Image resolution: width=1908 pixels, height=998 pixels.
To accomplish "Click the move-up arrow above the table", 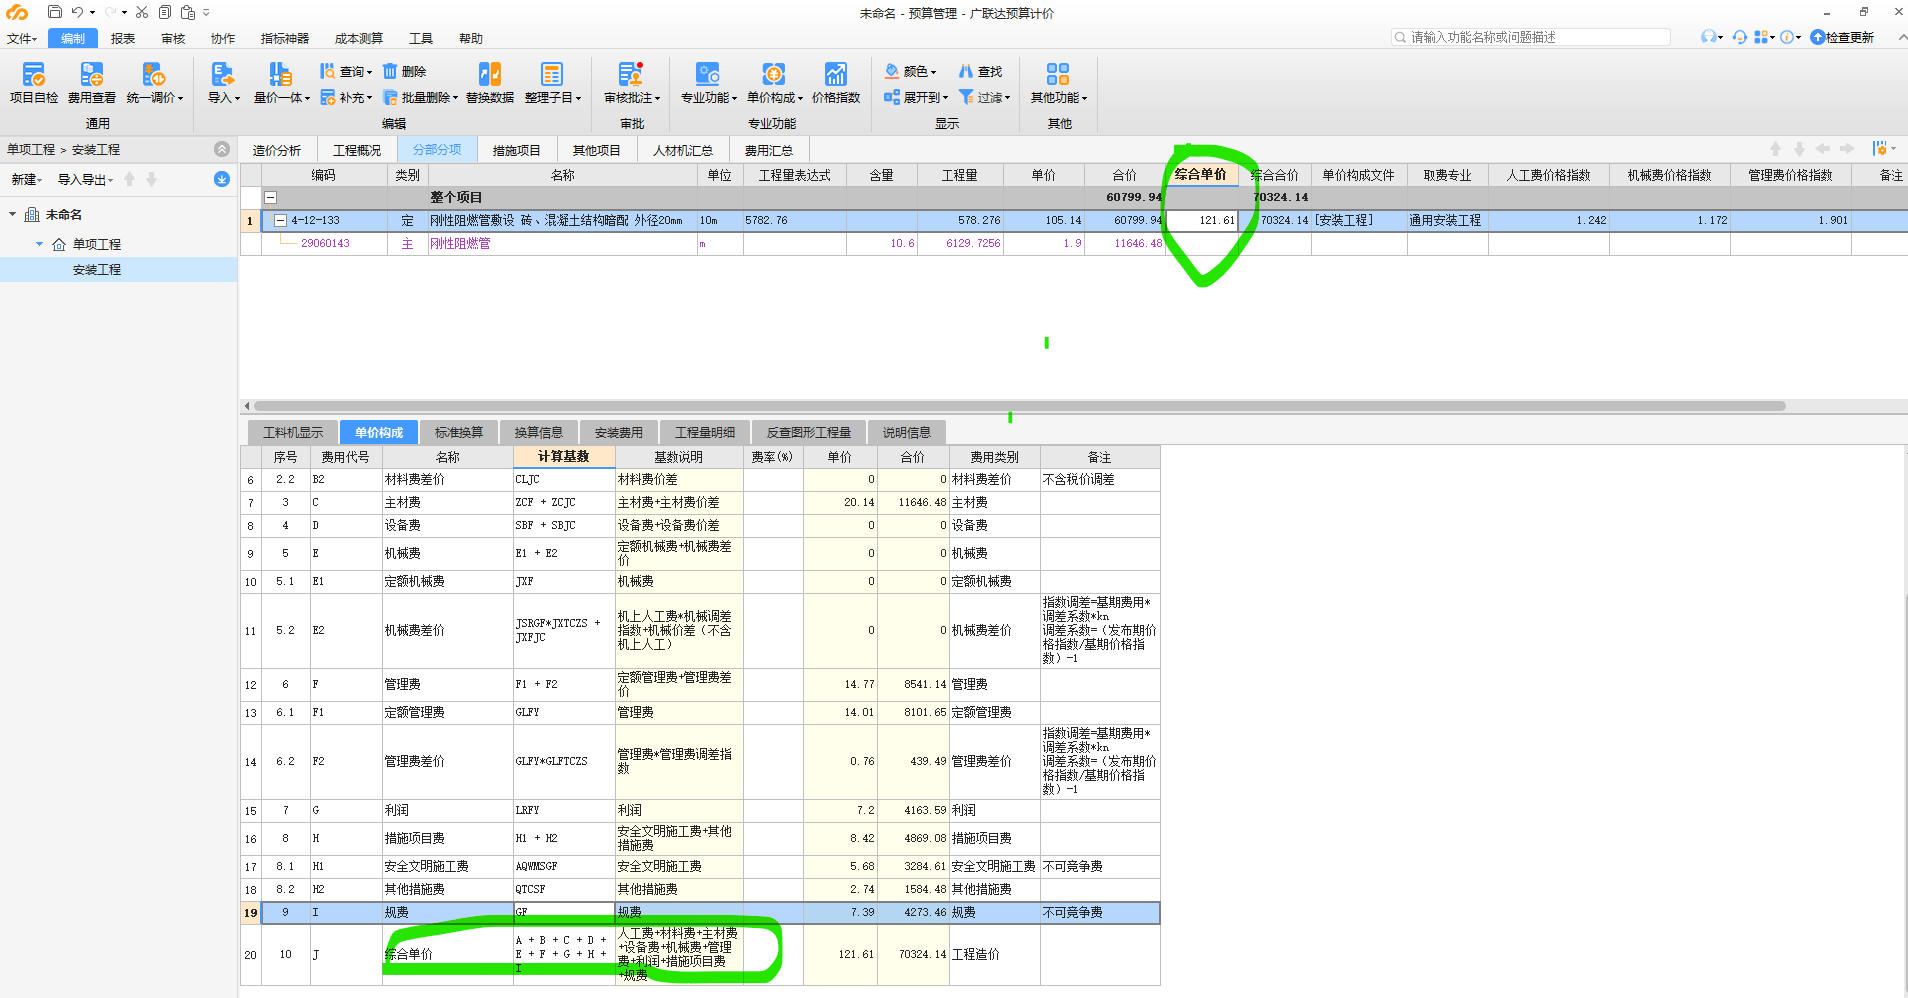I will point(1776,149).
